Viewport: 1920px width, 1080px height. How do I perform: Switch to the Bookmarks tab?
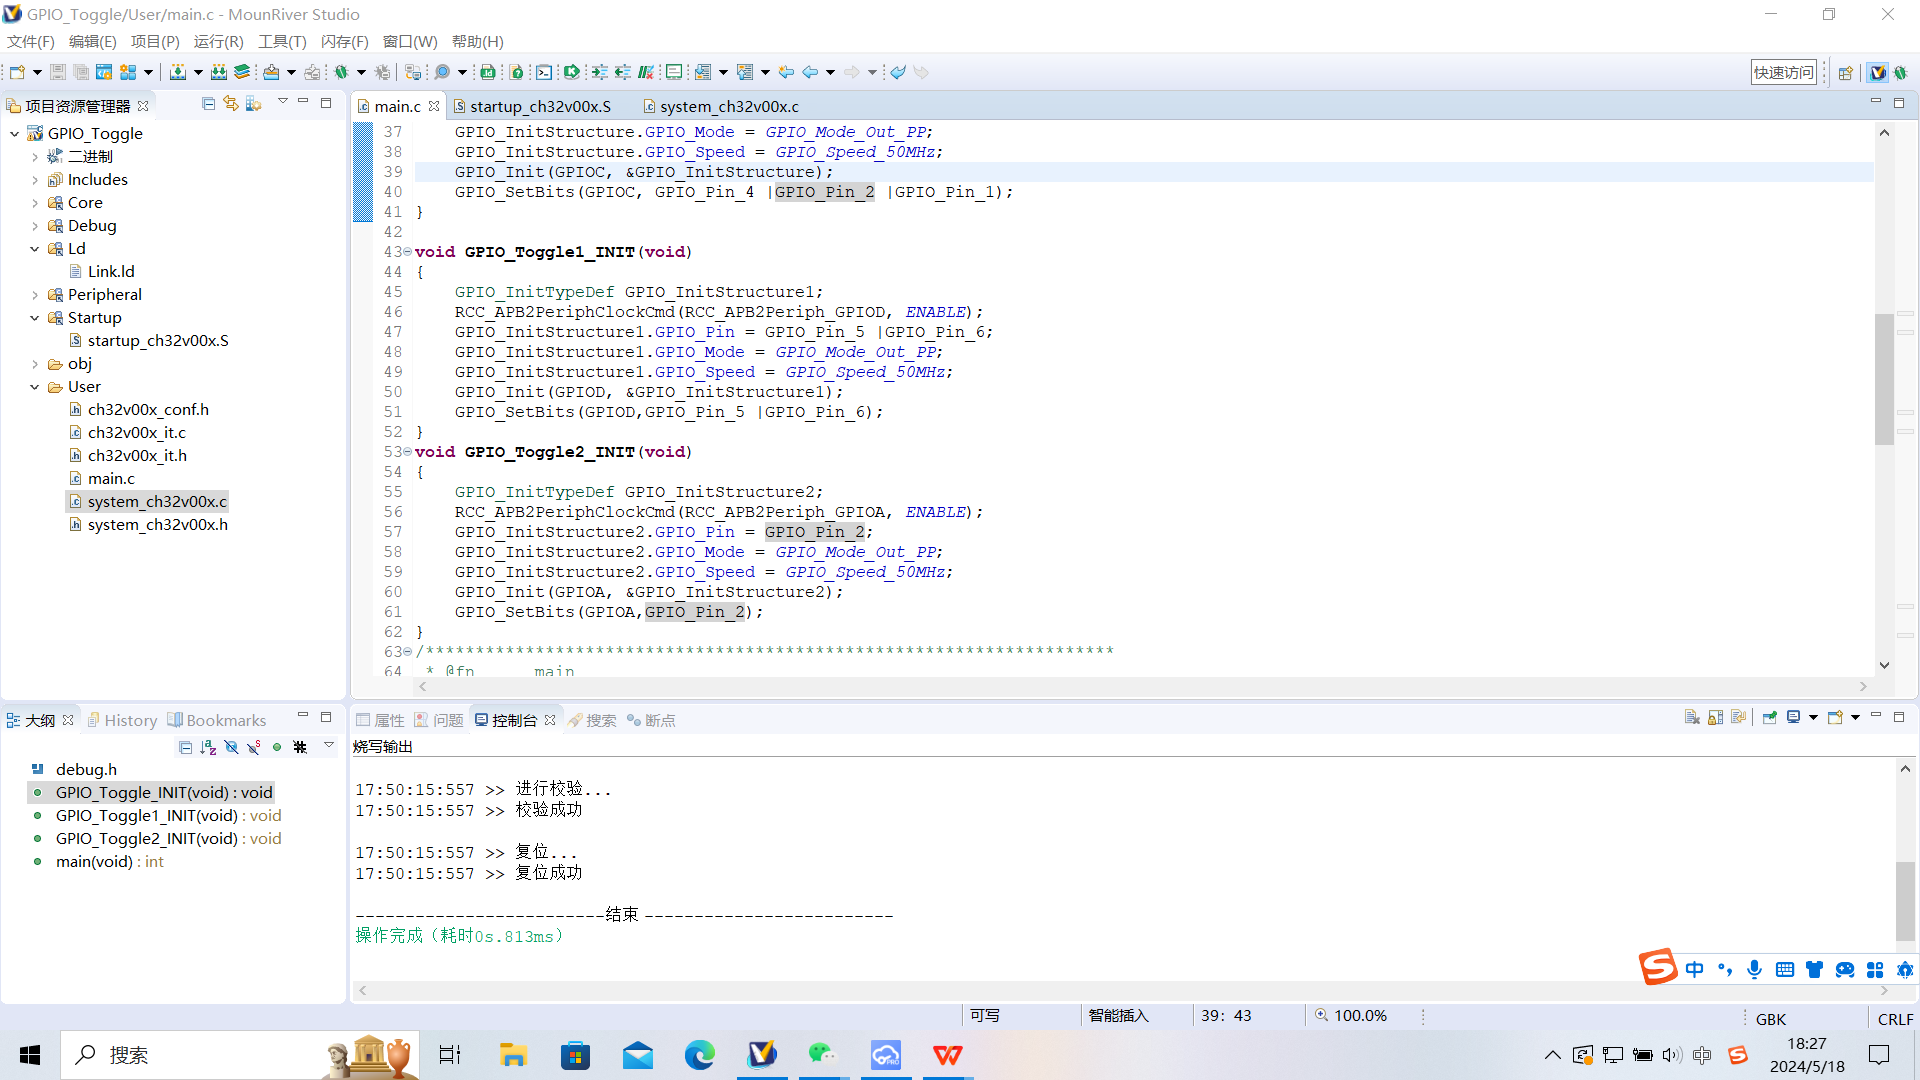[x=217, y=720]
